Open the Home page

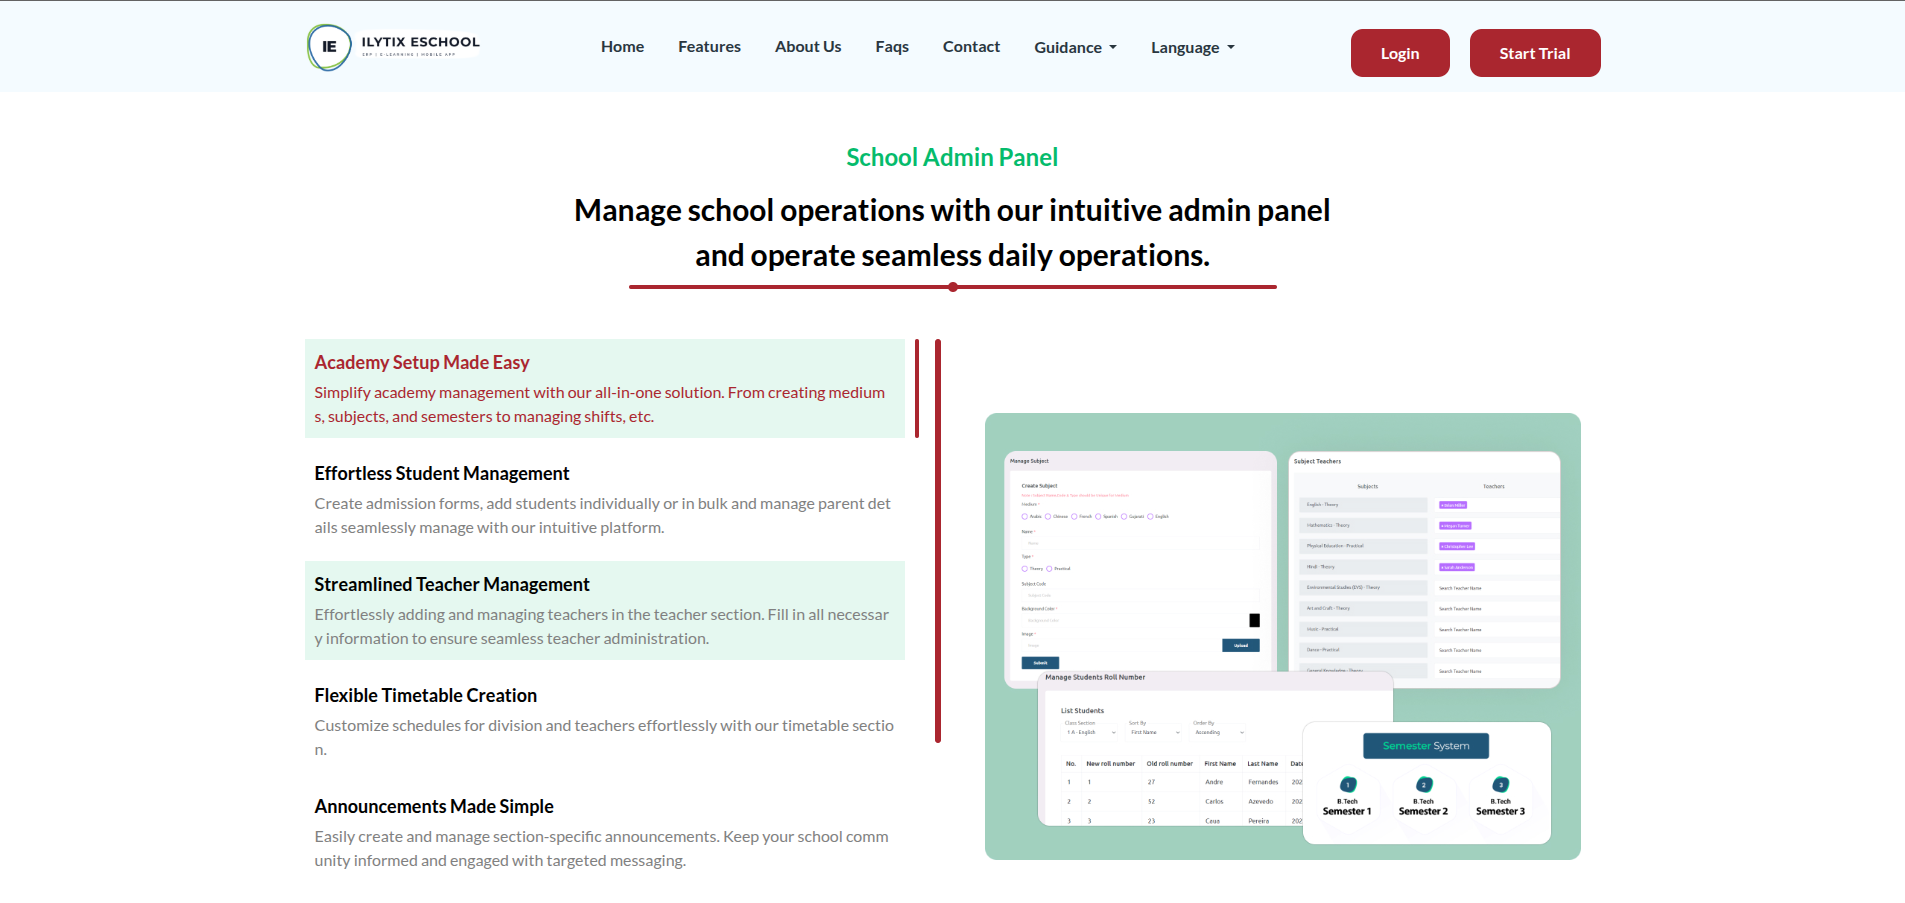[622, 47]
